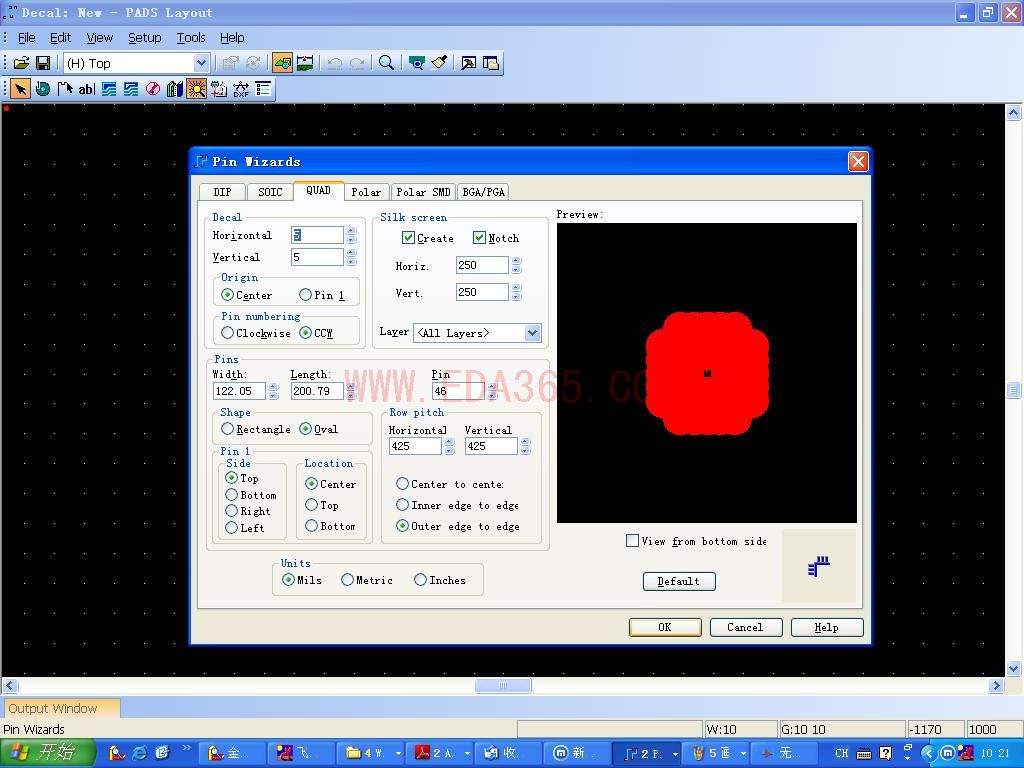The width and height of the screenshot is (1024, 768).
Task: Switch to the DIP tab
Action: pos(222,192)
